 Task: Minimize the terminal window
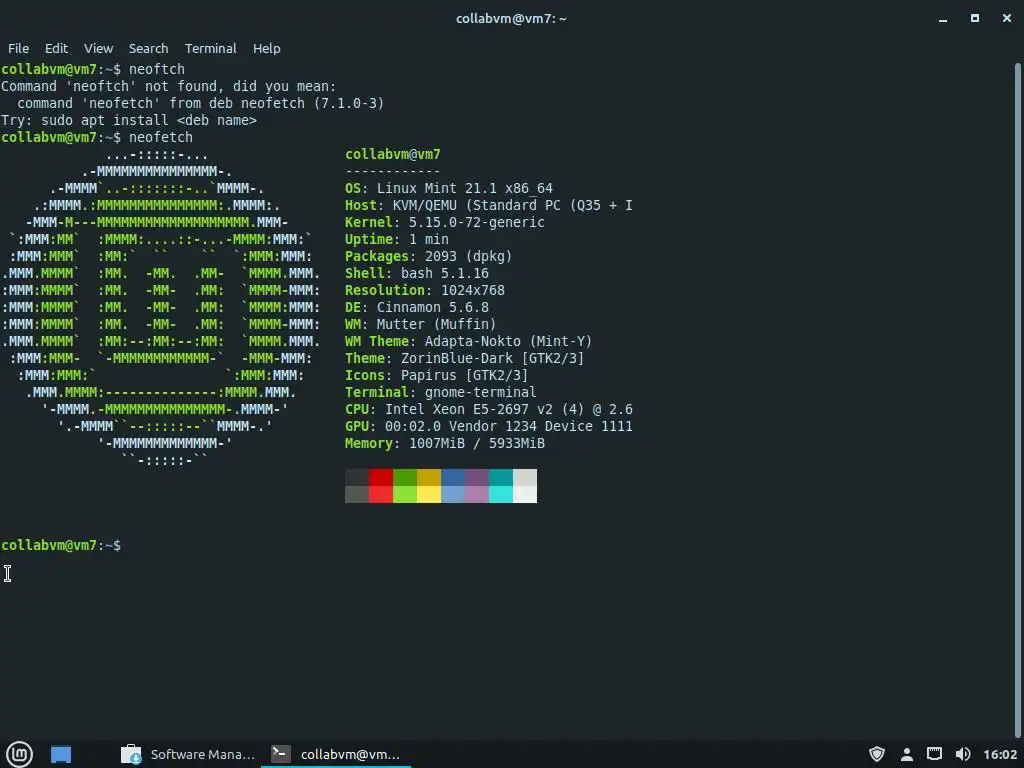click(x=942, y=19)
